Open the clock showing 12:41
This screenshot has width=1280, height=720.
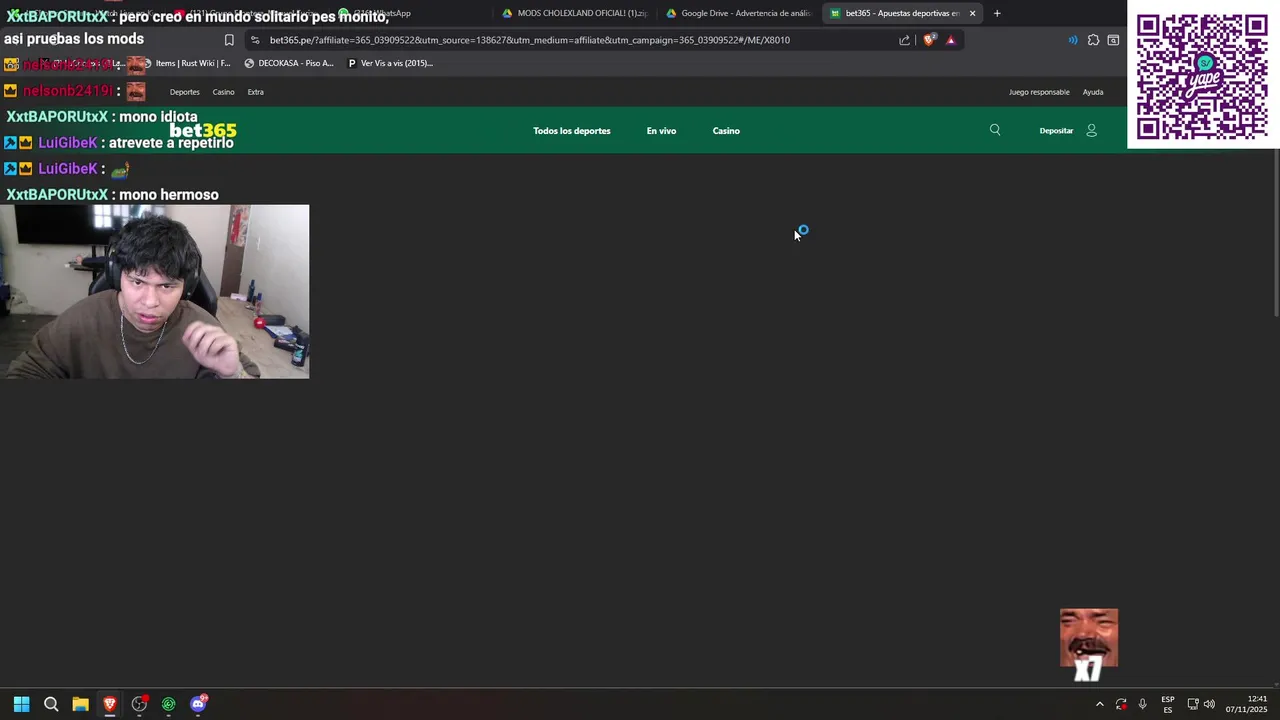(x=1246, y=704)
